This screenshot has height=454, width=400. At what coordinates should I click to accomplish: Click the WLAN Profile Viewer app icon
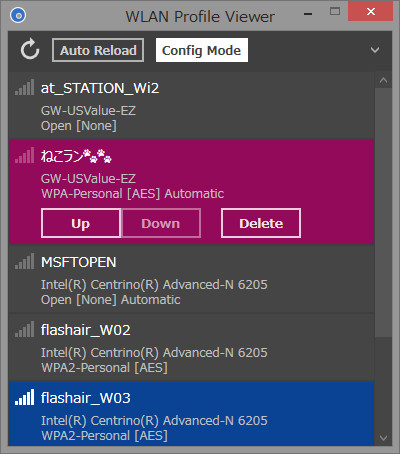click(18, 15)
